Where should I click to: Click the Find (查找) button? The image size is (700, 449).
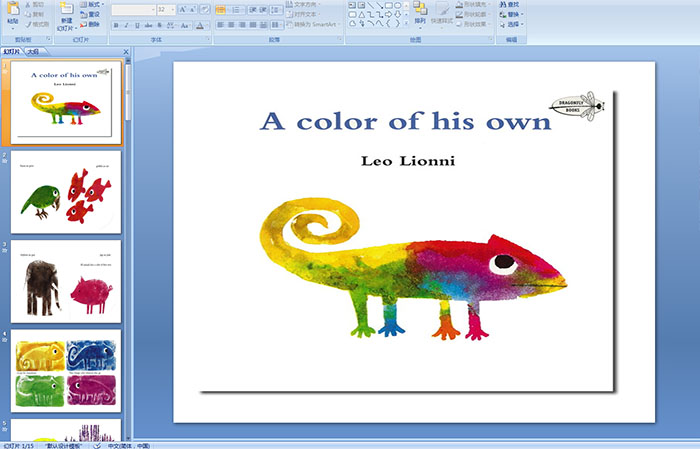[x=509, y=4]
